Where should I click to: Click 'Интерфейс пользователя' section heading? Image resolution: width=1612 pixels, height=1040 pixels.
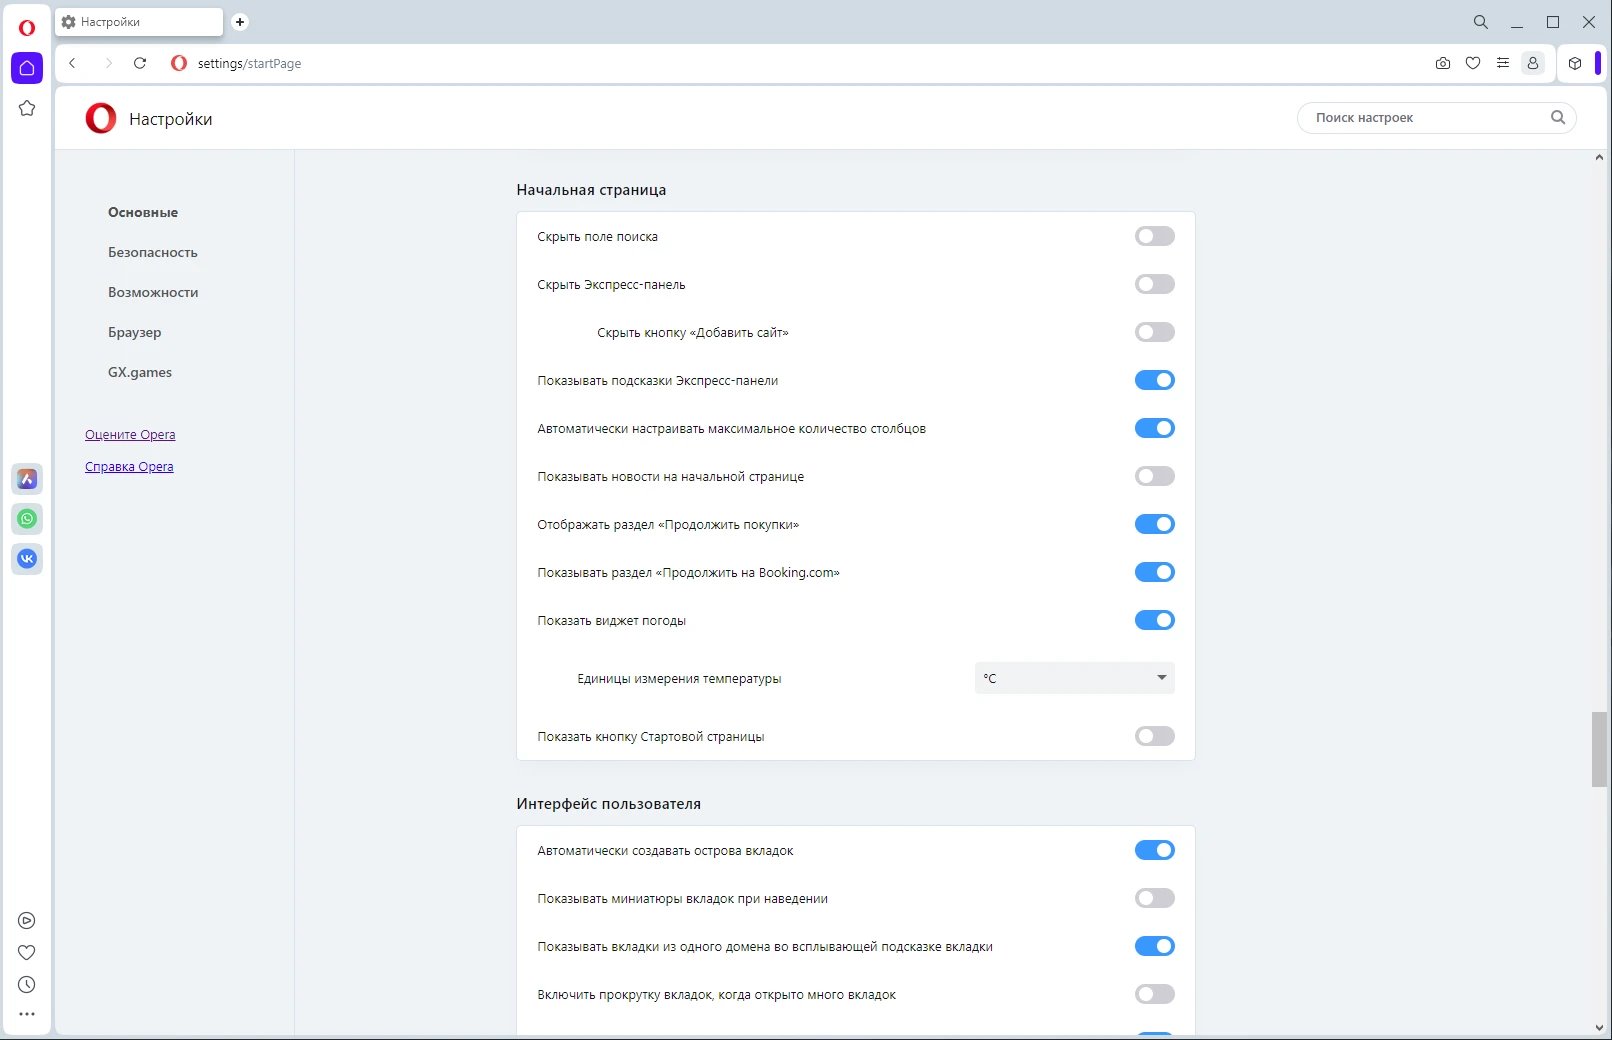click(x=608, y=804)
